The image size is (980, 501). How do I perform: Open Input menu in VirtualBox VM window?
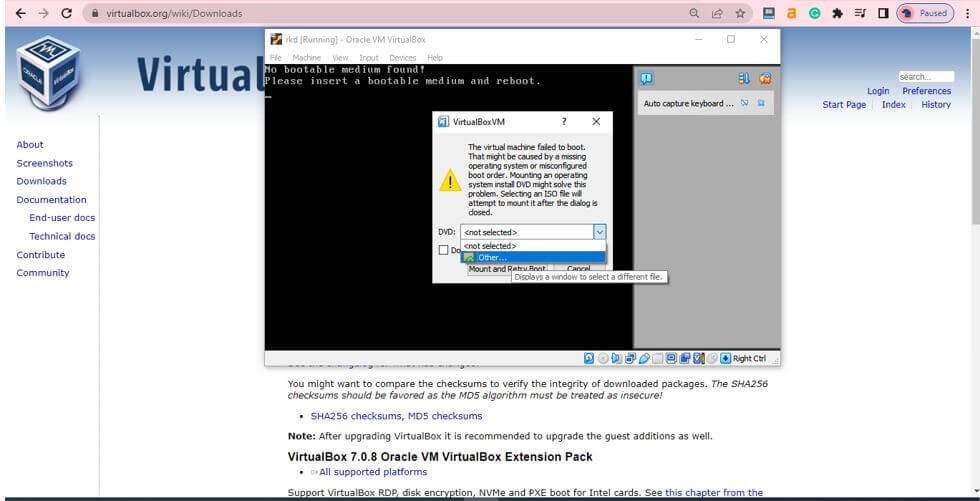[x=369, y=57]
